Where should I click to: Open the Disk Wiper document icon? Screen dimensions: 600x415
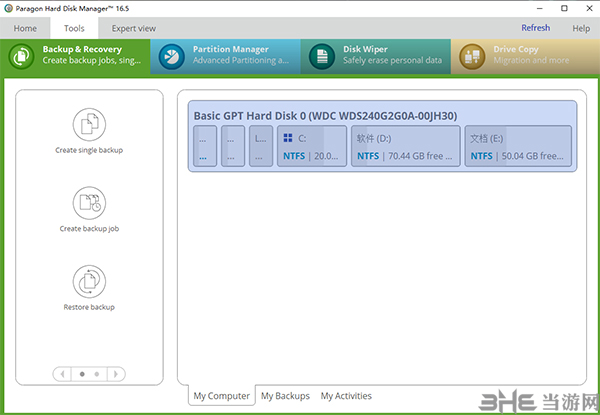pos(321,57)
